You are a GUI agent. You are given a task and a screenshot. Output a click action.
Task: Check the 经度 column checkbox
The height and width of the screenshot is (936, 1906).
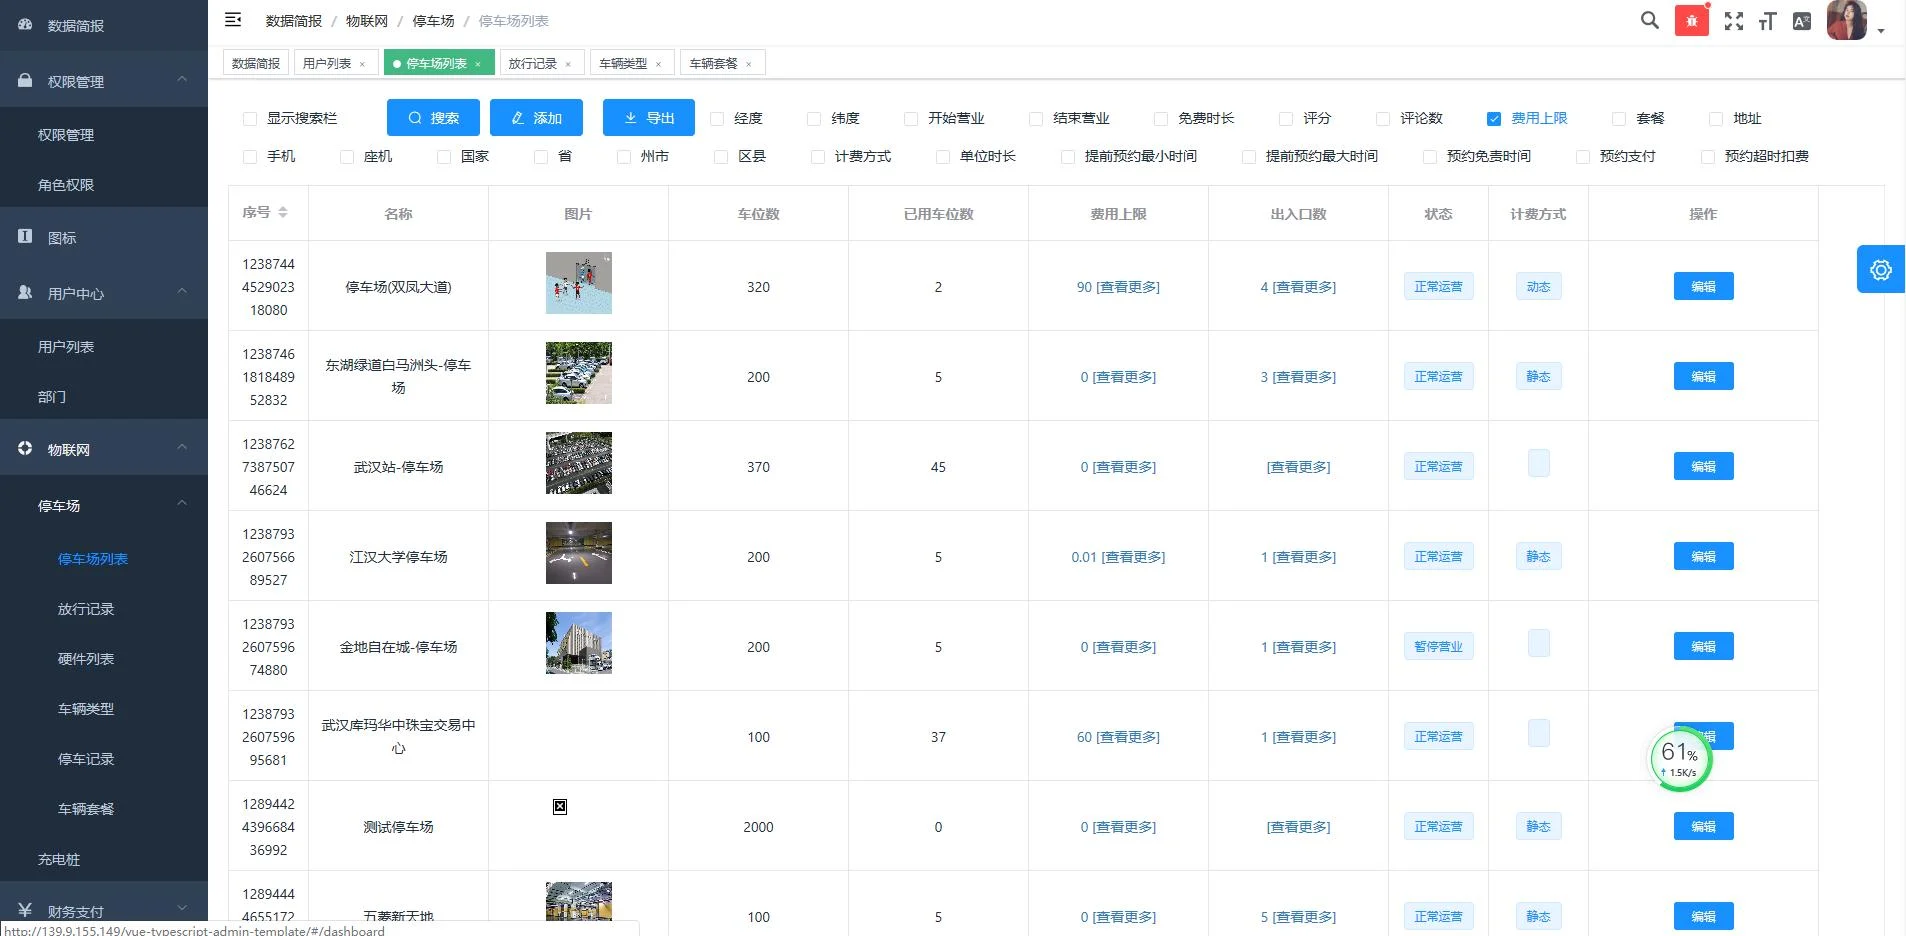coord(716,118)
